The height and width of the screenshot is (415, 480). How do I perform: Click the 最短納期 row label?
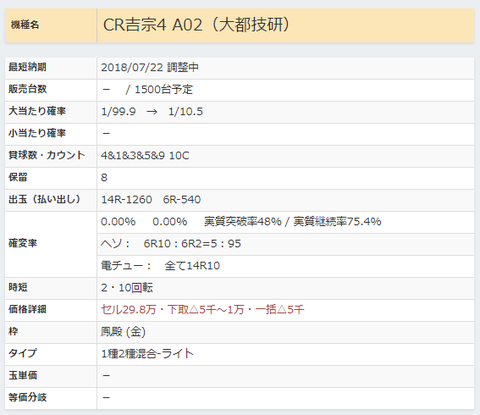(x=27, y=67)
